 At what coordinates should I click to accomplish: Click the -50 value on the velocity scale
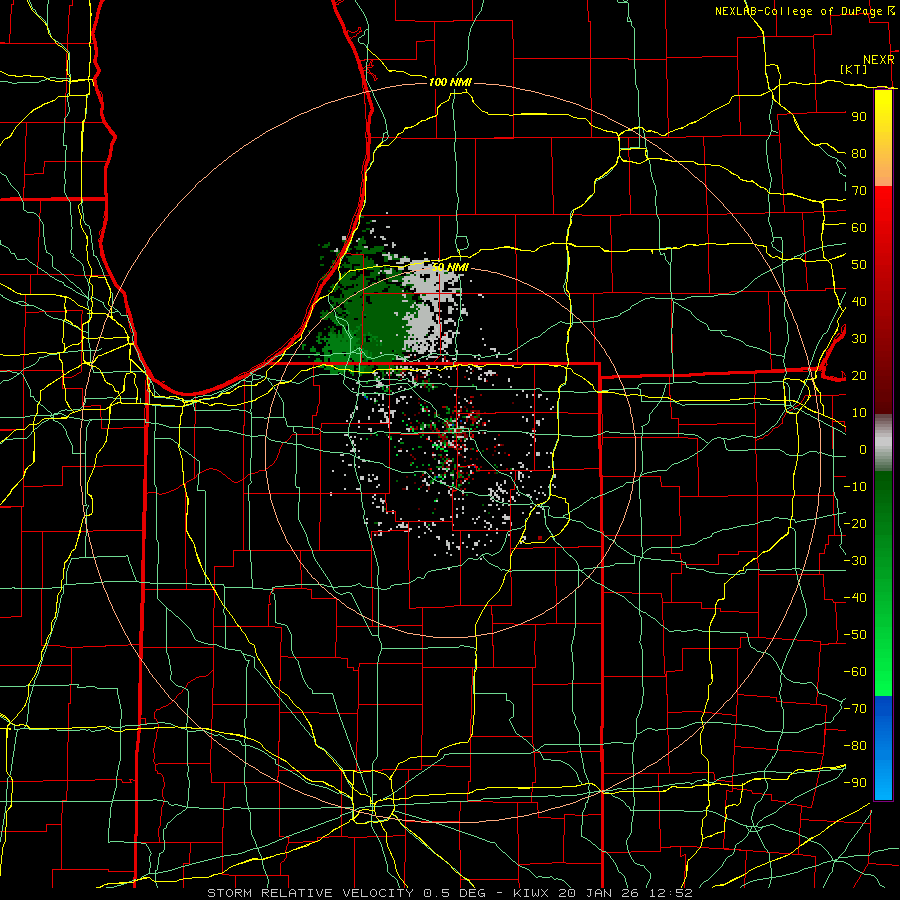pyautogui.click(x=855, y=634)
